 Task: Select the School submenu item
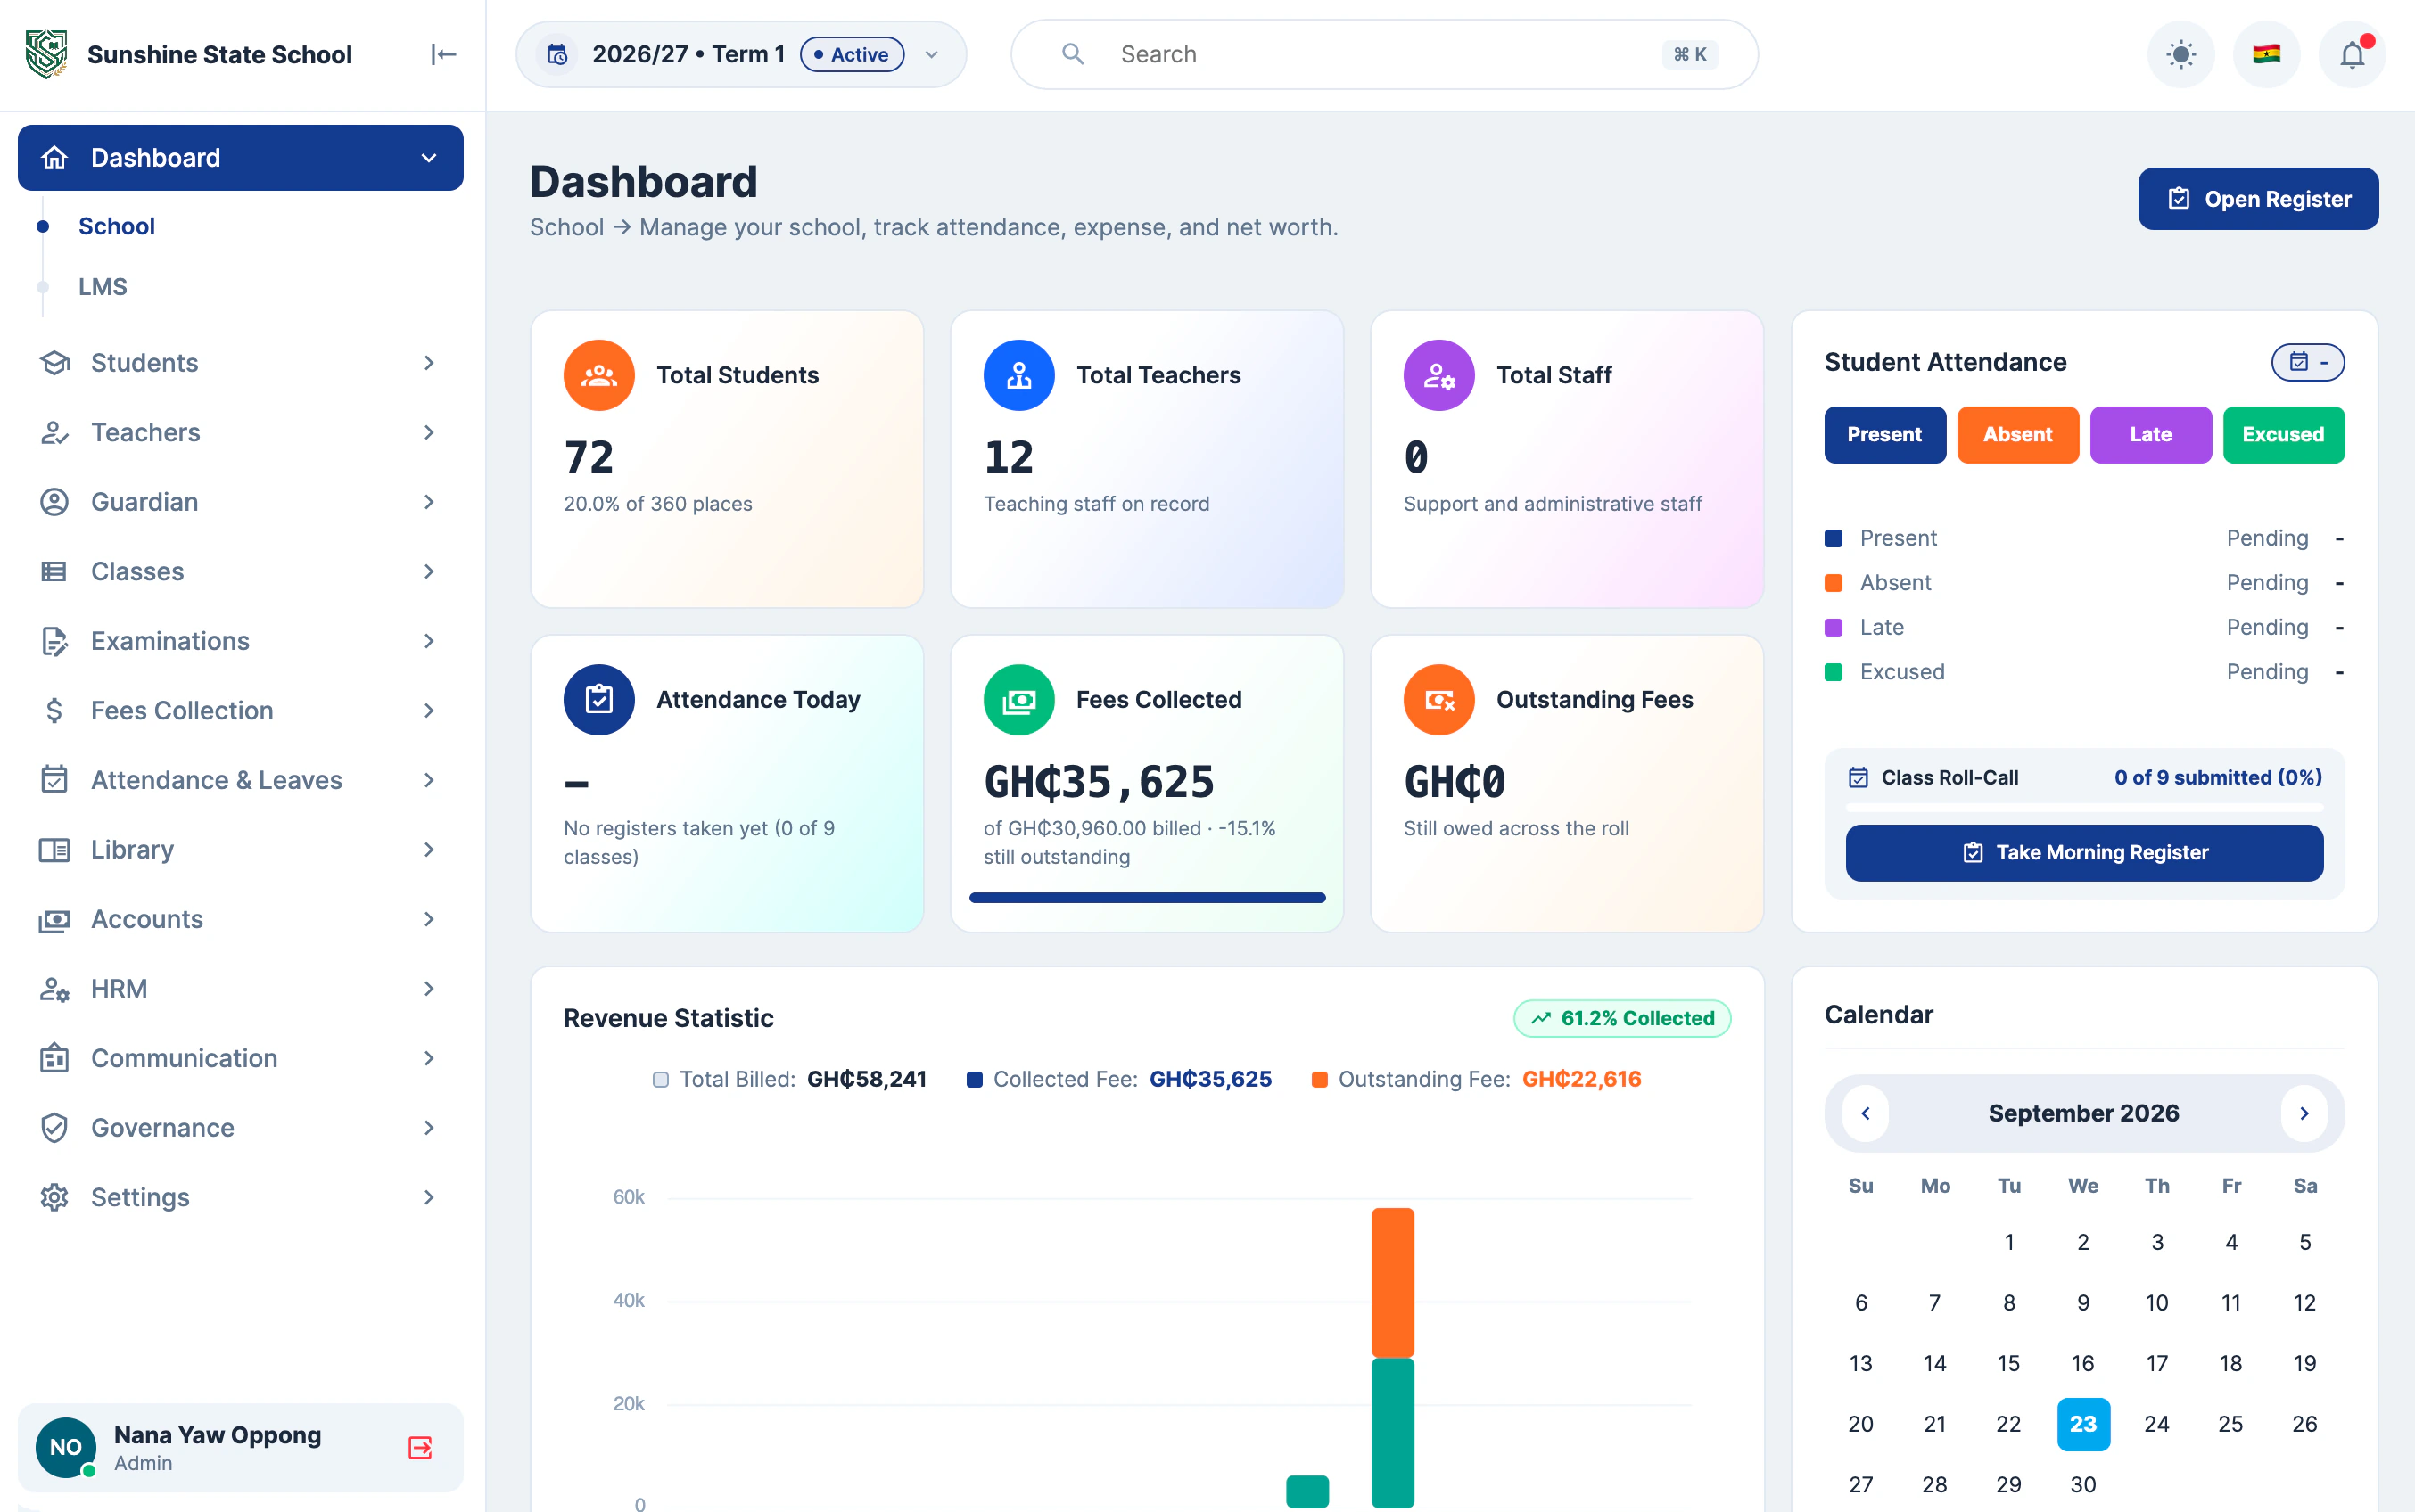click(x=116, y=226)
